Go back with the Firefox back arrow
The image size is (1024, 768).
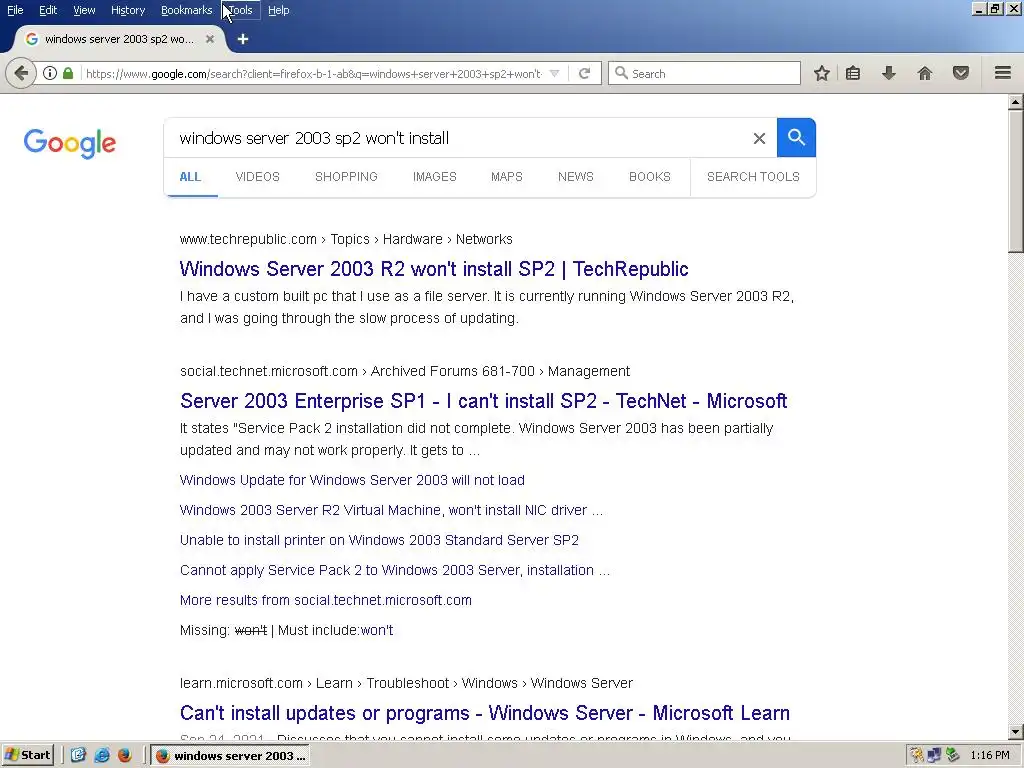click(21, 73)
